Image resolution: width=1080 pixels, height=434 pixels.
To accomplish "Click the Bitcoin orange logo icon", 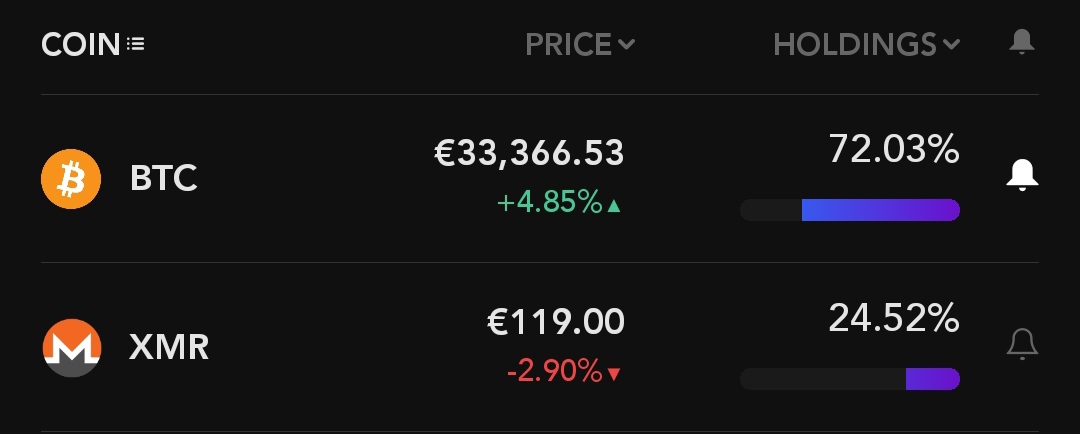I will 71,179.
